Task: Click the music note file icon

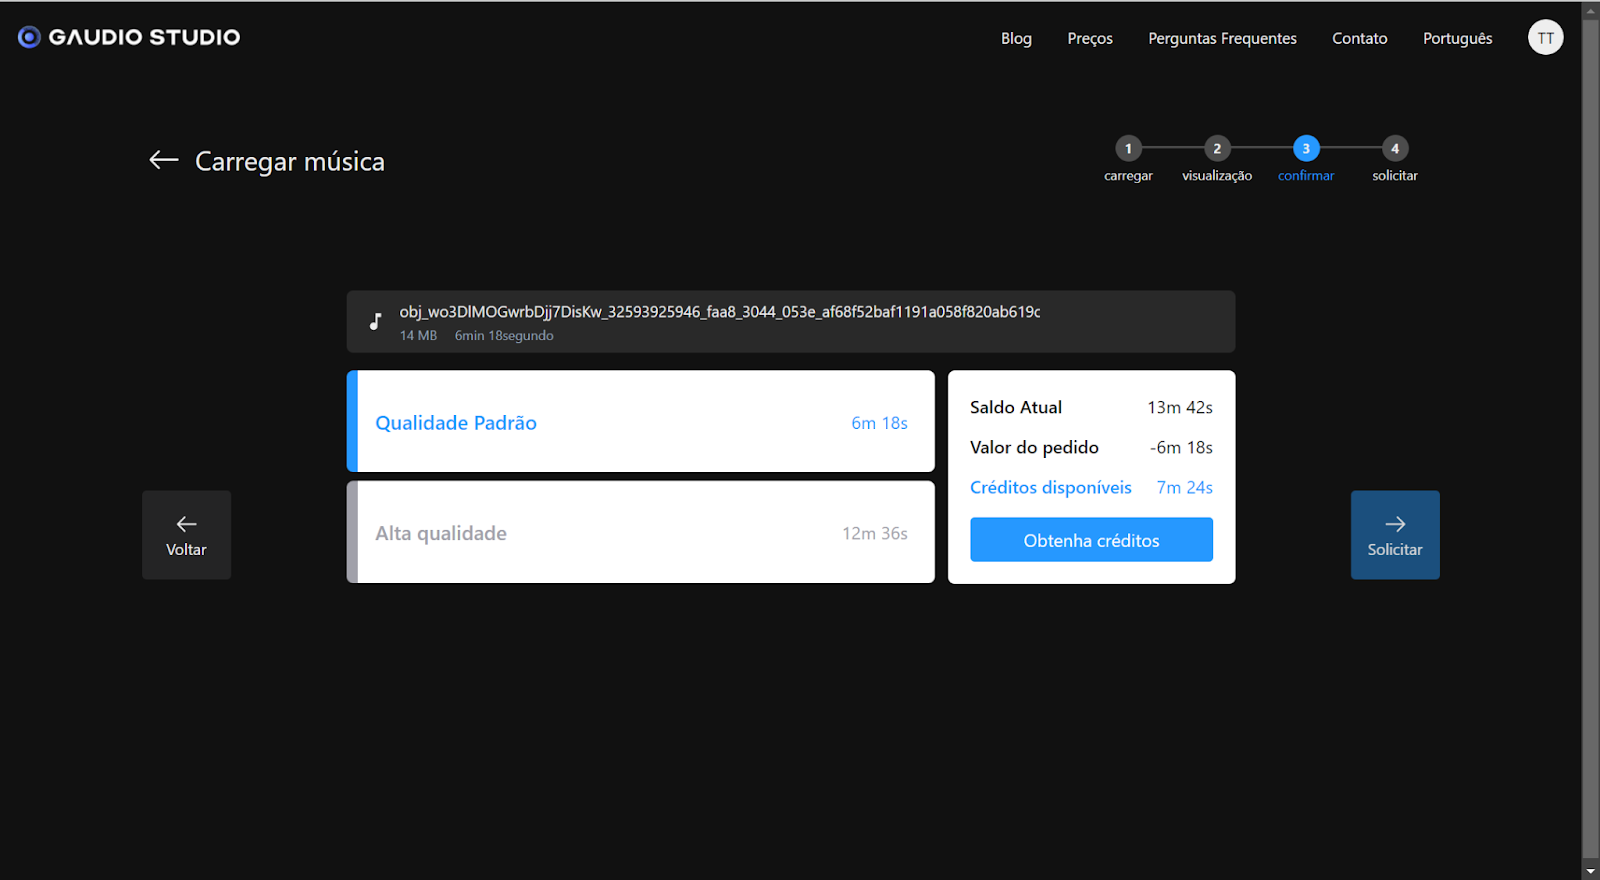Action: (x=375, y=322)
